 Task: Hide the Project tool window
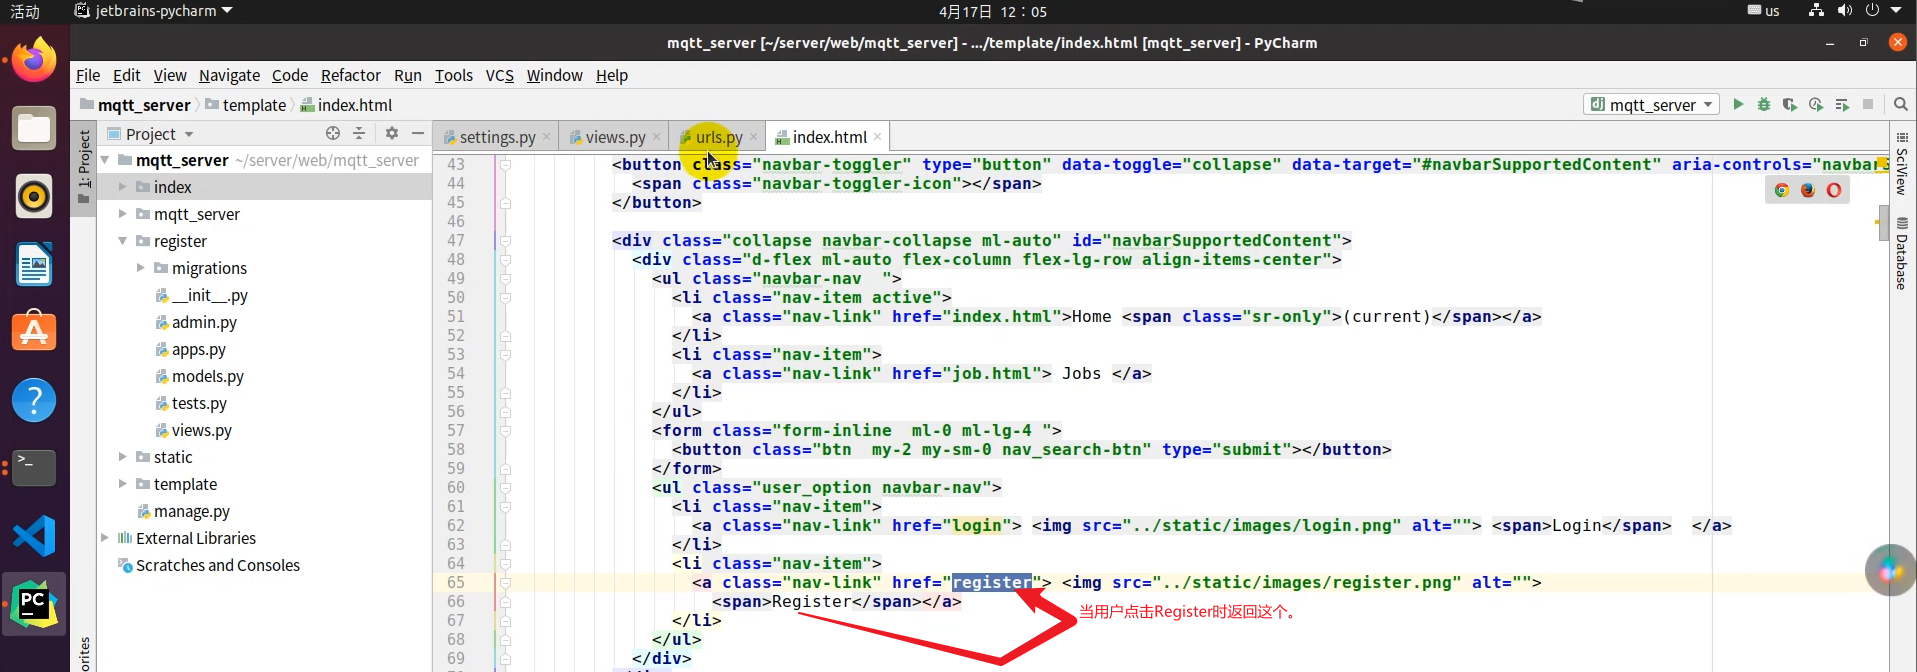point(418,133)
